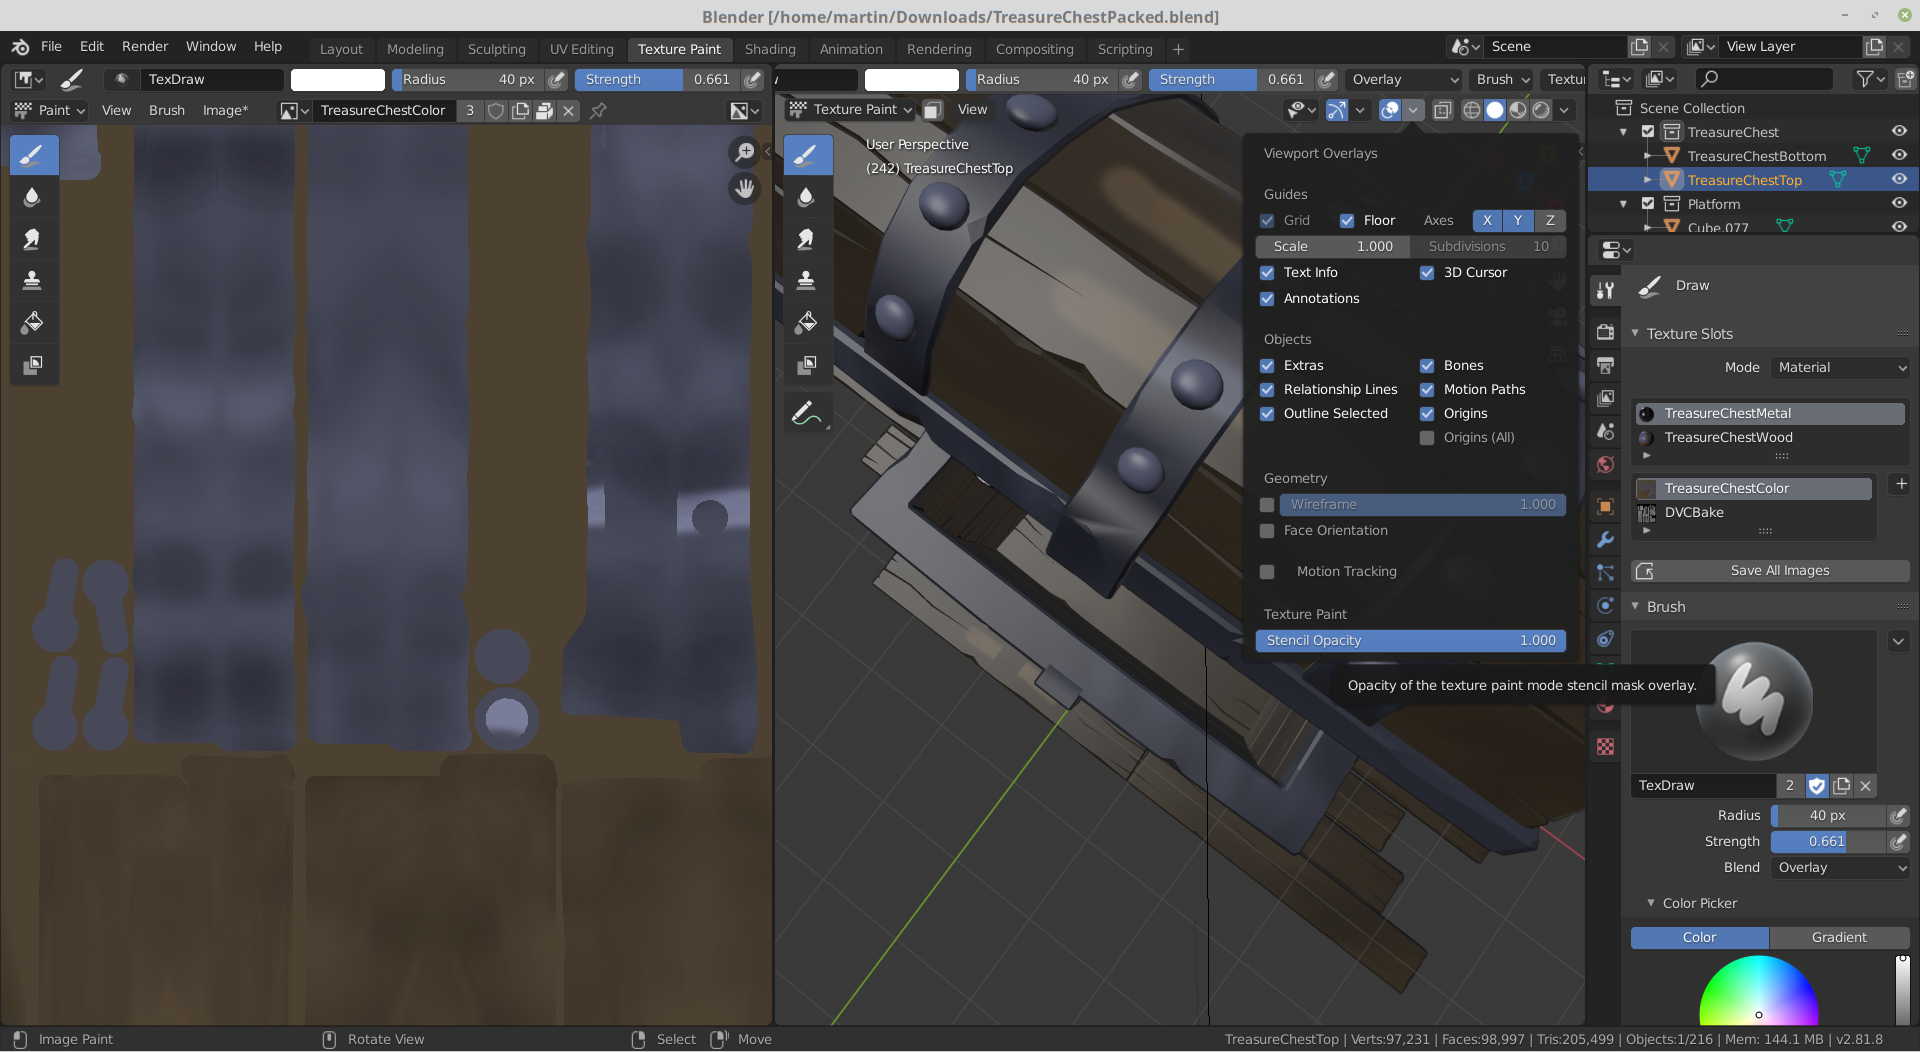Uncheck the Text Info checkbox
This screenshot has height=1052, width=1920.
coord(1267,273)
